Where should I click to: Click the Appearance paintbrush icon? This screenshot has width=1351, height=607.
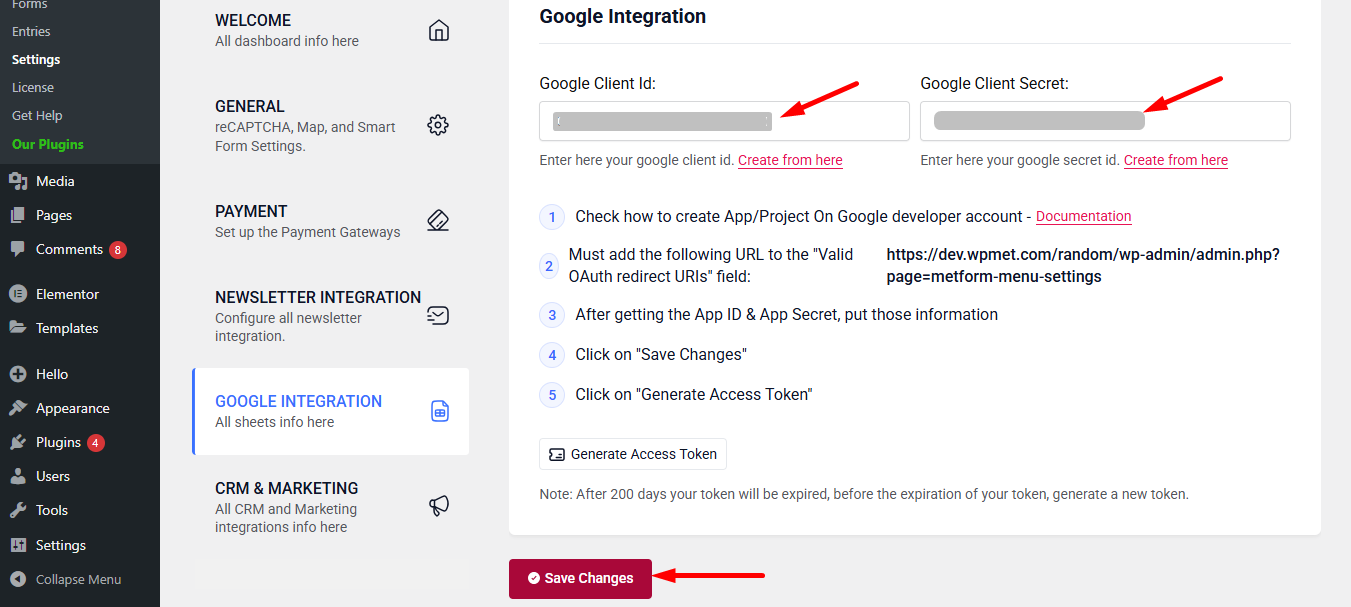click(x=20, y=407)
